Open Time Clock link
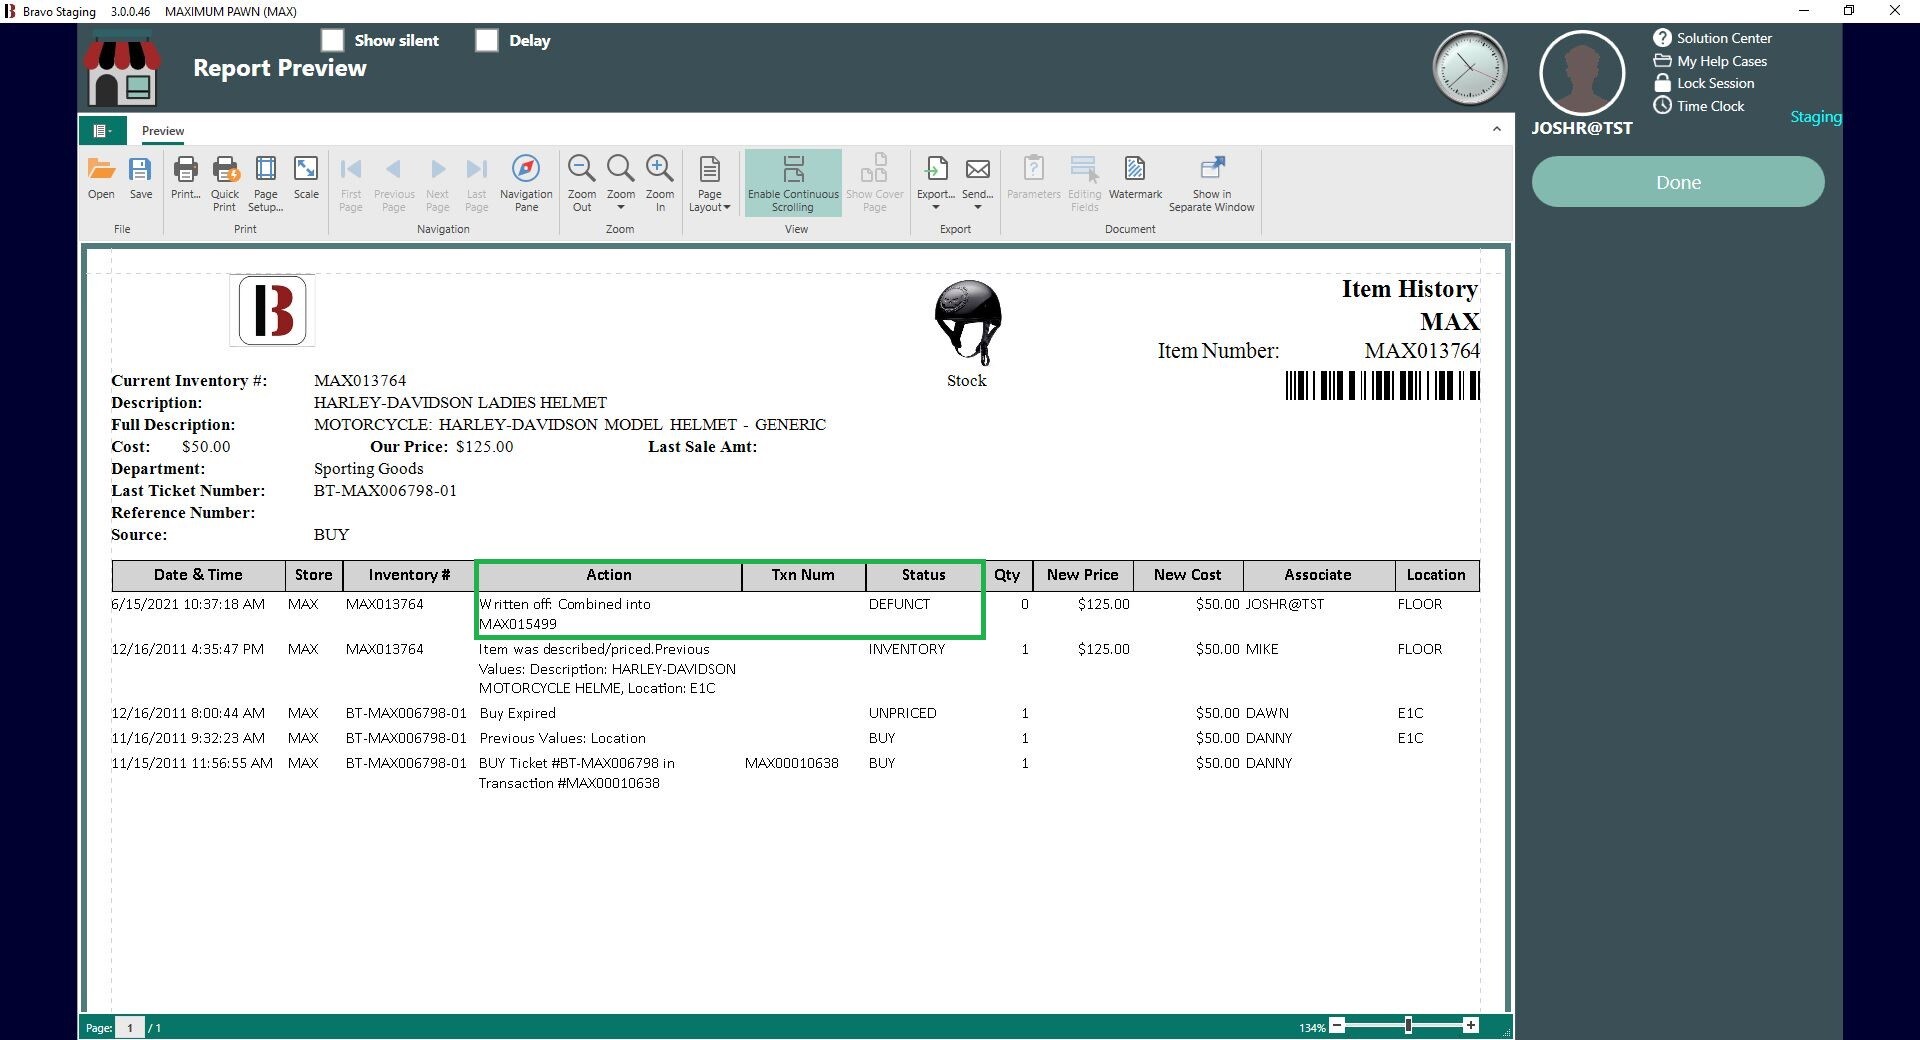Image resolution: width=1920 pixels, height=1040 pixels. [x=1699, y=106]
